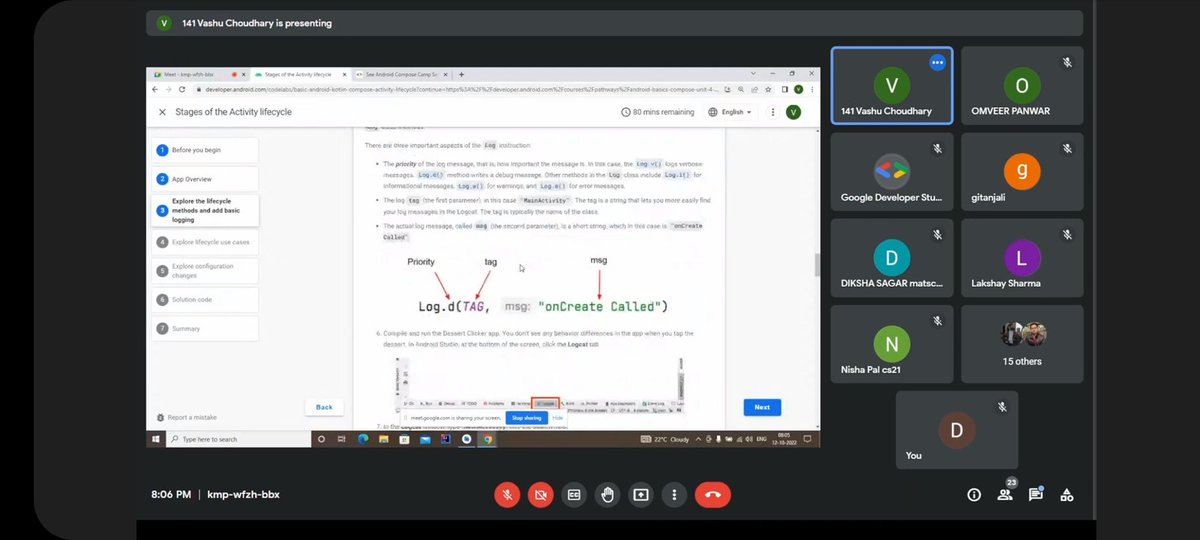Click the Type here to search box
Screen dimensions: 1200x540
click(239, 439)
